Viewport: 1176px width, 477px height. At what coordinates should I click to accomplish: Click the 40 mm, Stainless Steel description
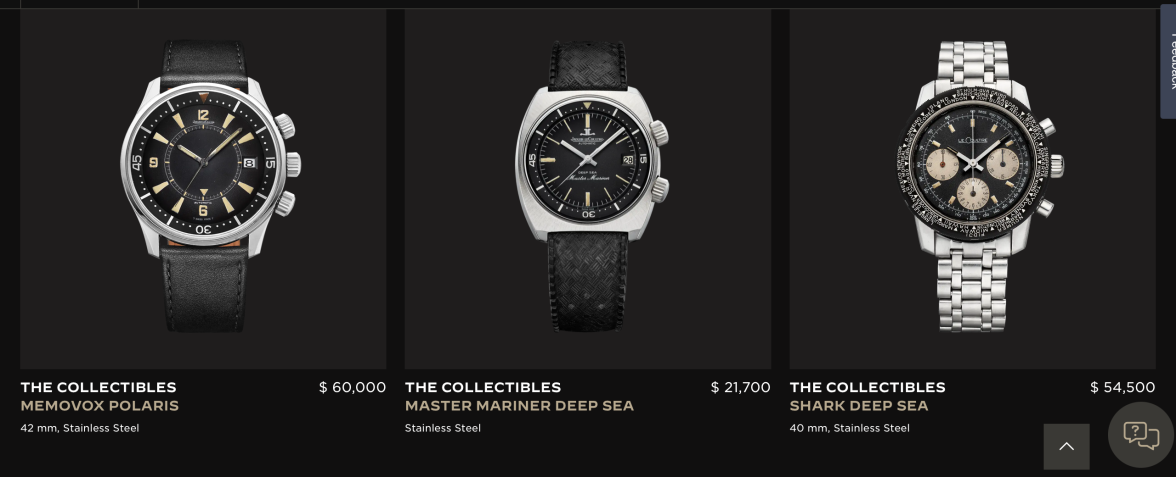[x=849, y=428]
